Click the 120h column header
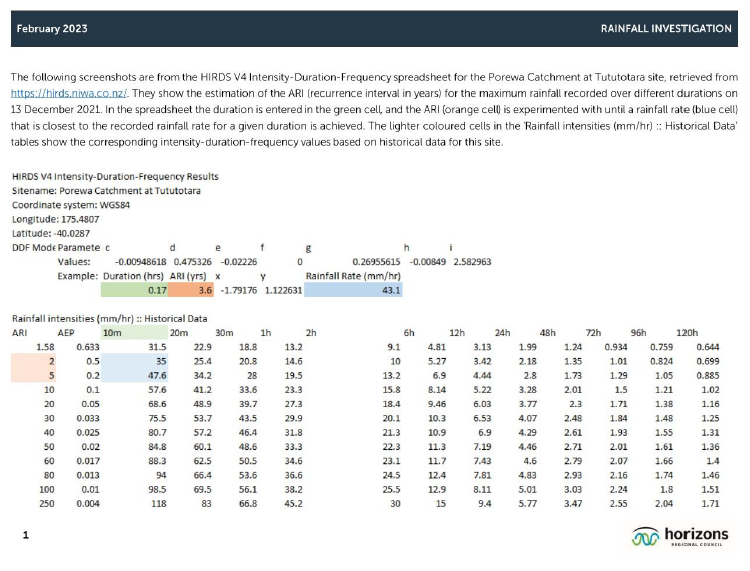Image resolution: width=750 pixels, height=571 pixels. [x=686, y=332]
